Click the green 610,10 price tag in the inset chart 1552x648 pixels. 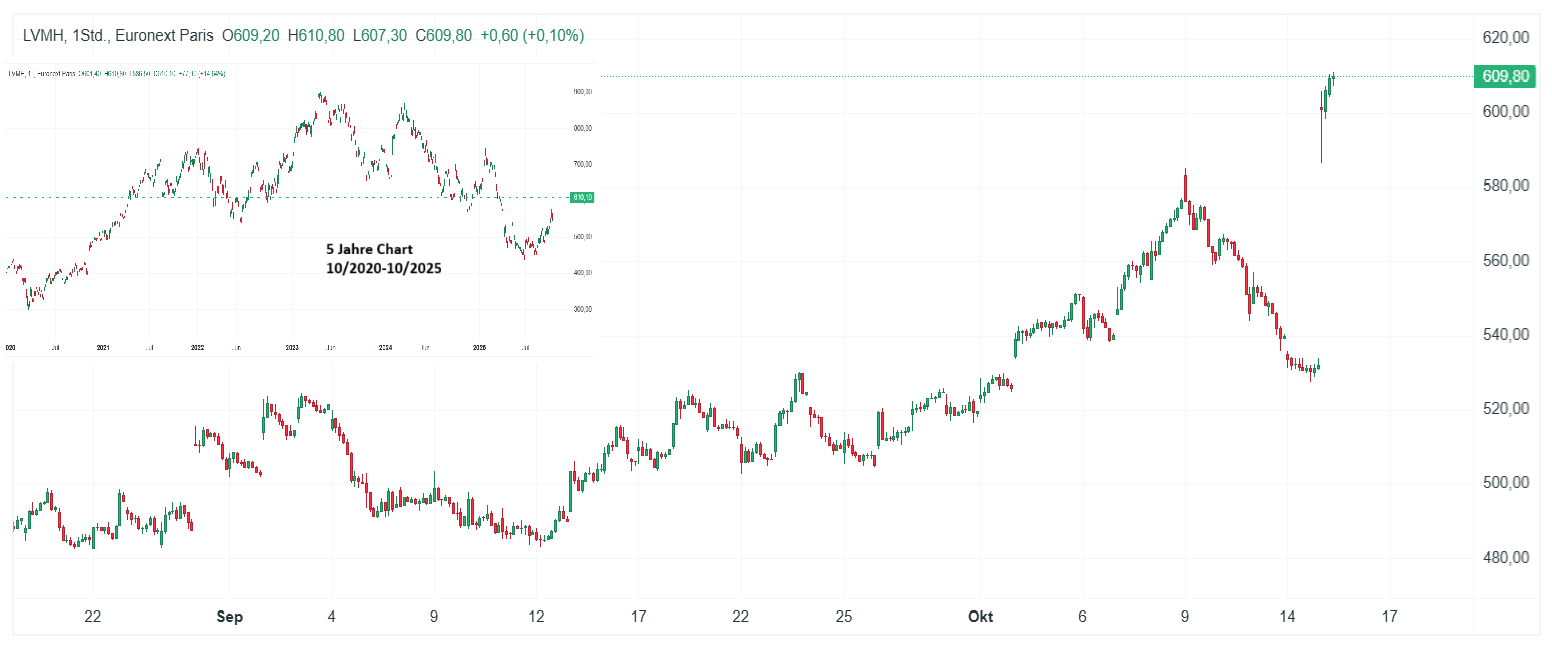click(581, 197)
